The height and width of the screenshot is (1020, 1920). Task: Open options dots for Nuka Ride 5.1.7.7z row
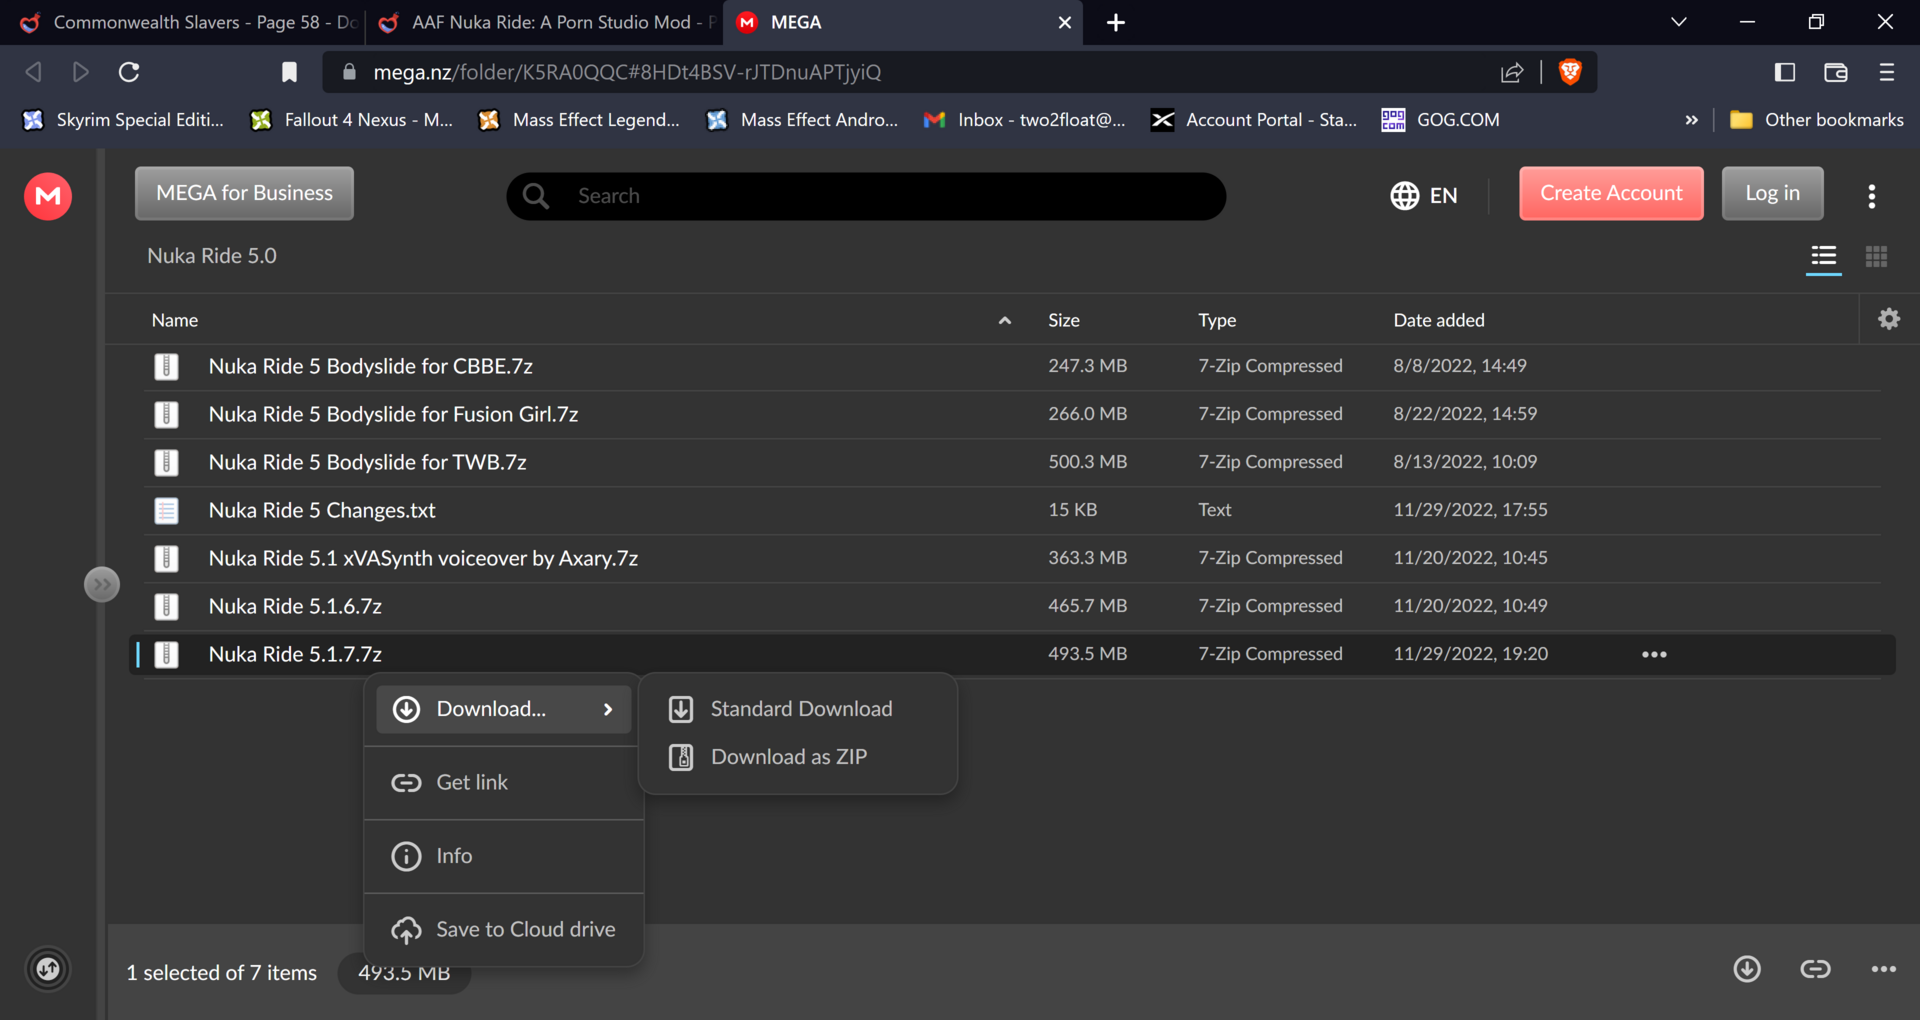tap(1654, 654)
